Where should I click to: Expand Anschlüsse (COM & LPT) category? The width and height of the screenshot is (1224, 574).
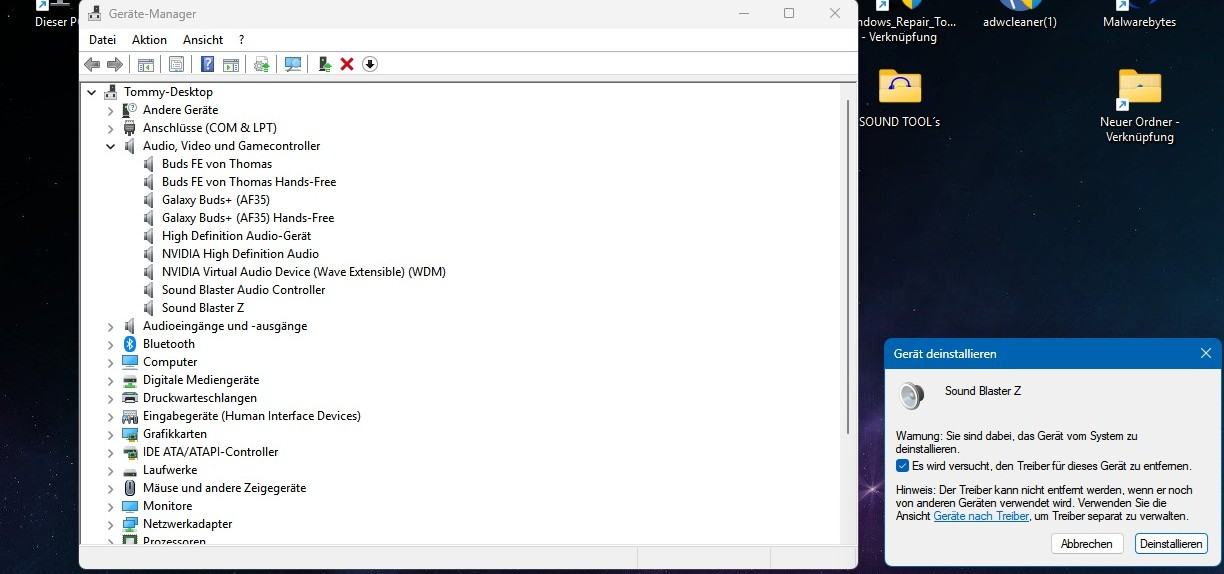[111, 128]
